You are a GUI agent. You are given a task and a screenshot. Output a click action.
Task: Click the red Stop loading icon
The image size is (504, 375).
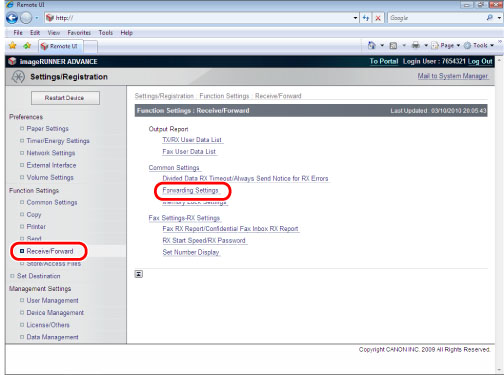tap(378, 18)
